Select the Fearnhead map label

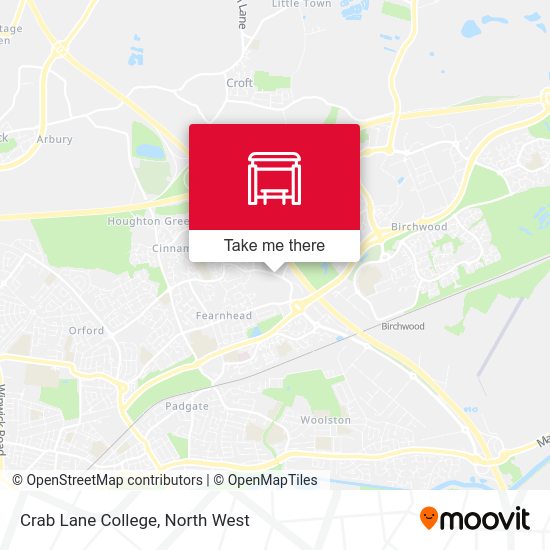(x=224, y=316)
